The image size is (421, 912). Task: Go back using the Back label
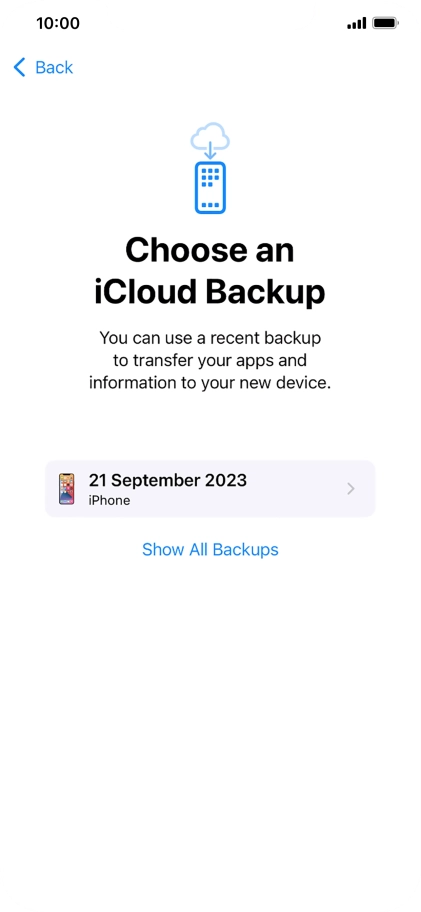pyautogui.click(x=54, y=67)
